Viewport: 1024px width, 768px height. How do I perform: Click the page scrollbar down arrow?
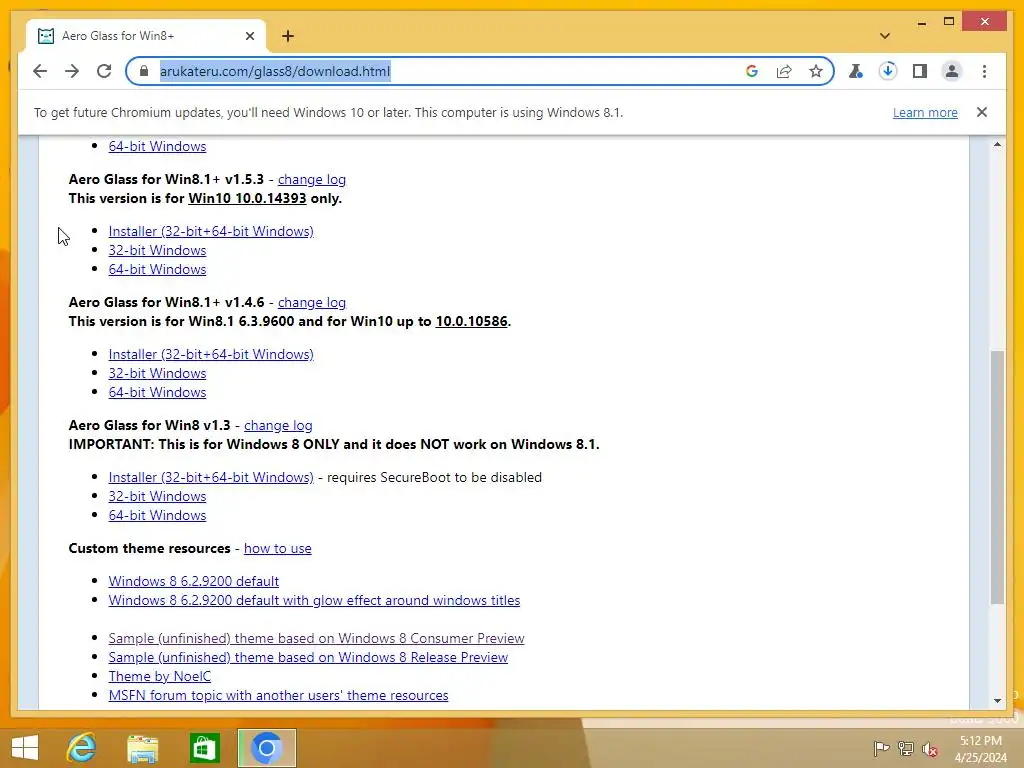click(x=997, y=701)
